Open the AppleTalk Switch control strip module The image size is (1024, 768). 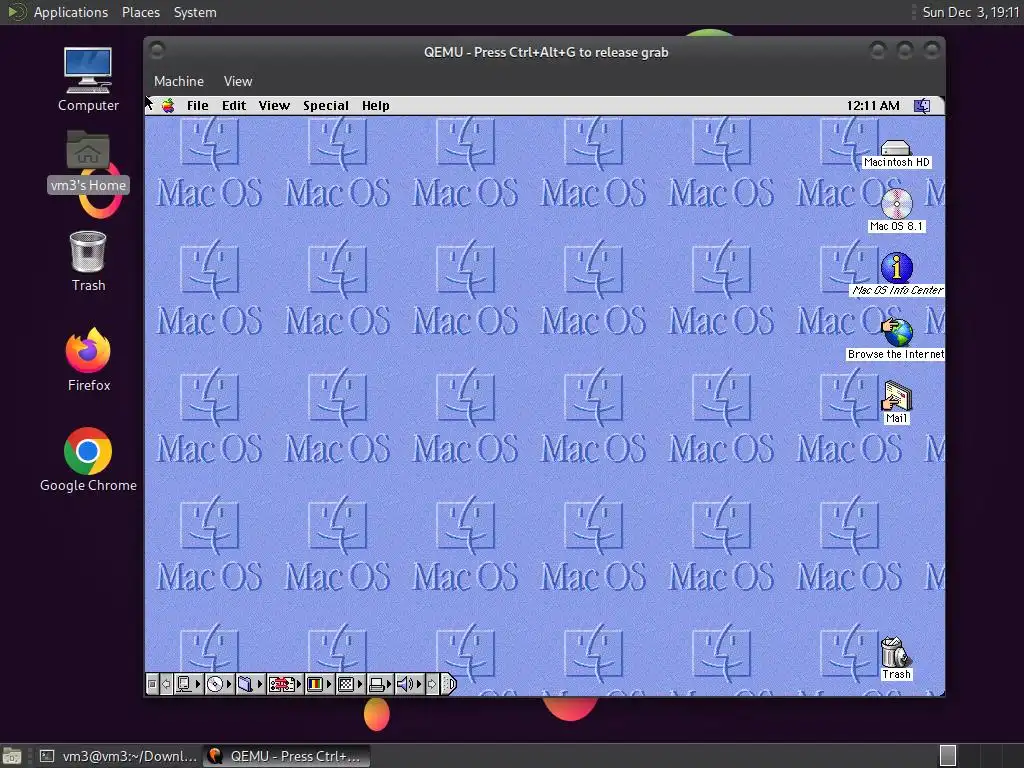pyautogui.click(x=188, y=684)
